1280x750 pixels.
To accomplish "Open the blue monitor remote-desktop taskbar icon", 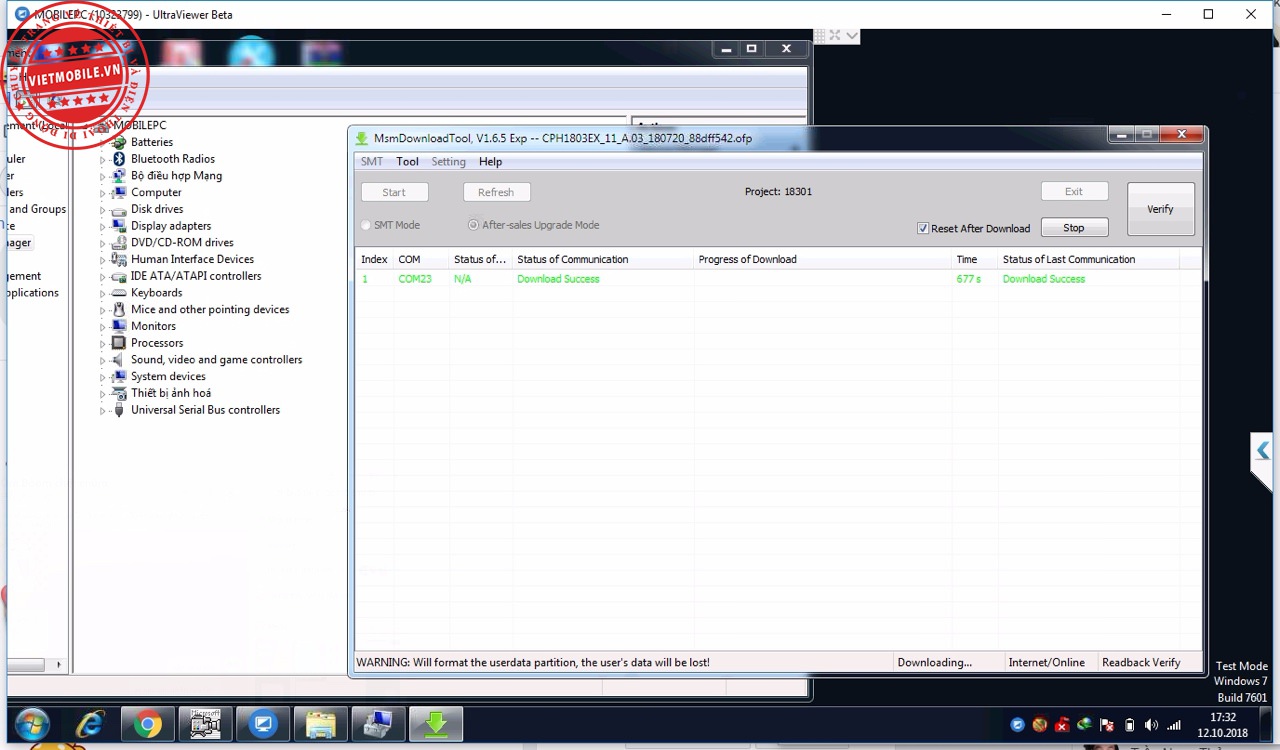I will click(264, 724).
